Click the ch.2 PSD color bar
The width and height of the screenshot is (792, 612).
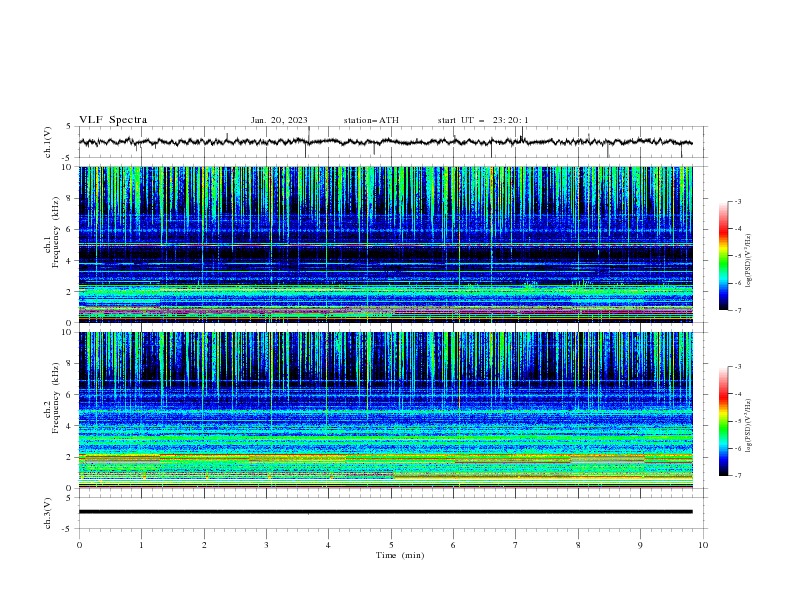click(x=724, y=421)
